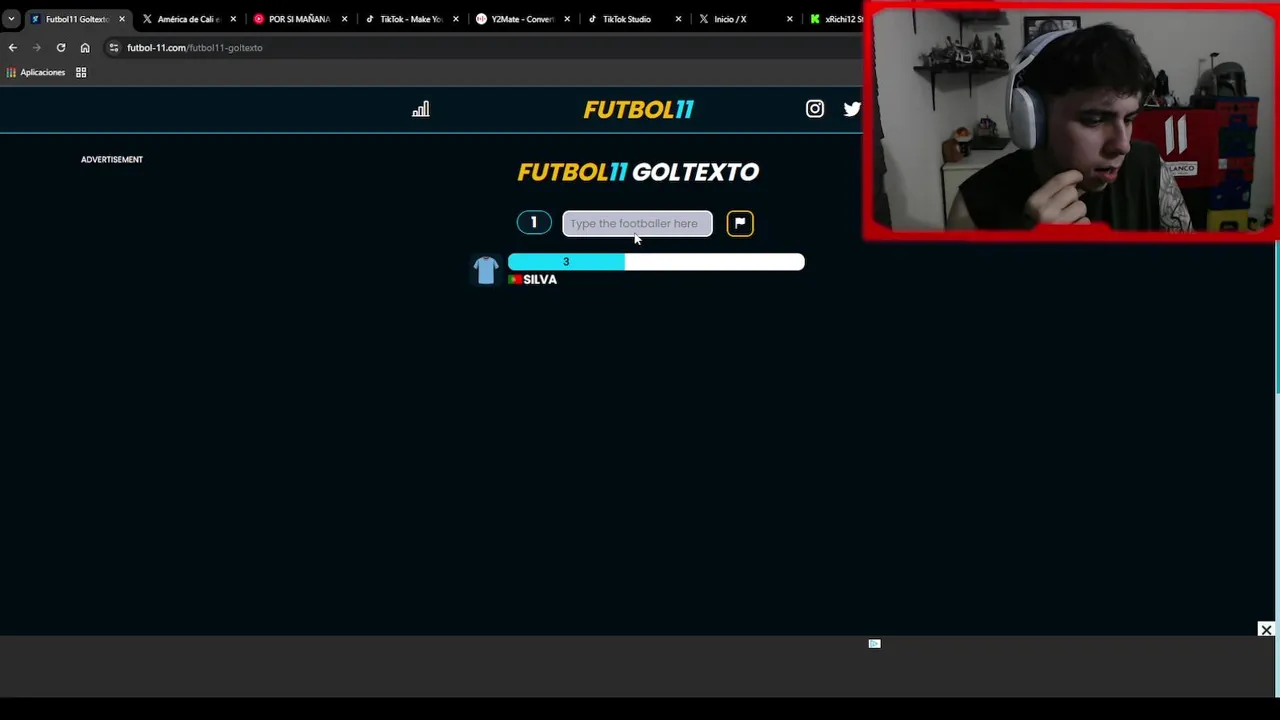1280x720 pixels.
Task: Switch to the TikTok - Make Your tab
Action: coord(411,19)
